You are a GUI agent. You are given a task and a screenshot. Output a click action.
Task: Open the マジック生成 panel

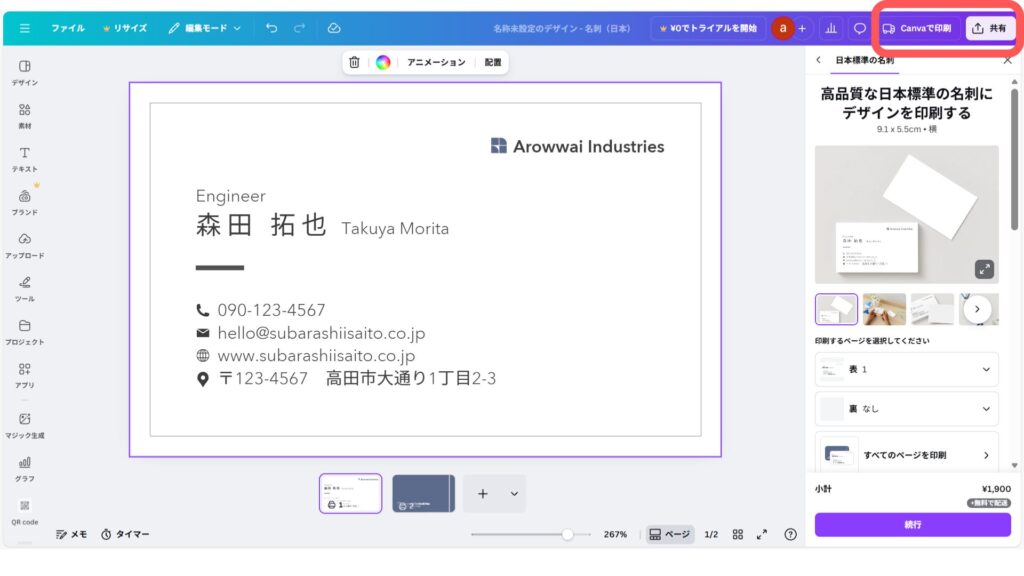(24, 424)
